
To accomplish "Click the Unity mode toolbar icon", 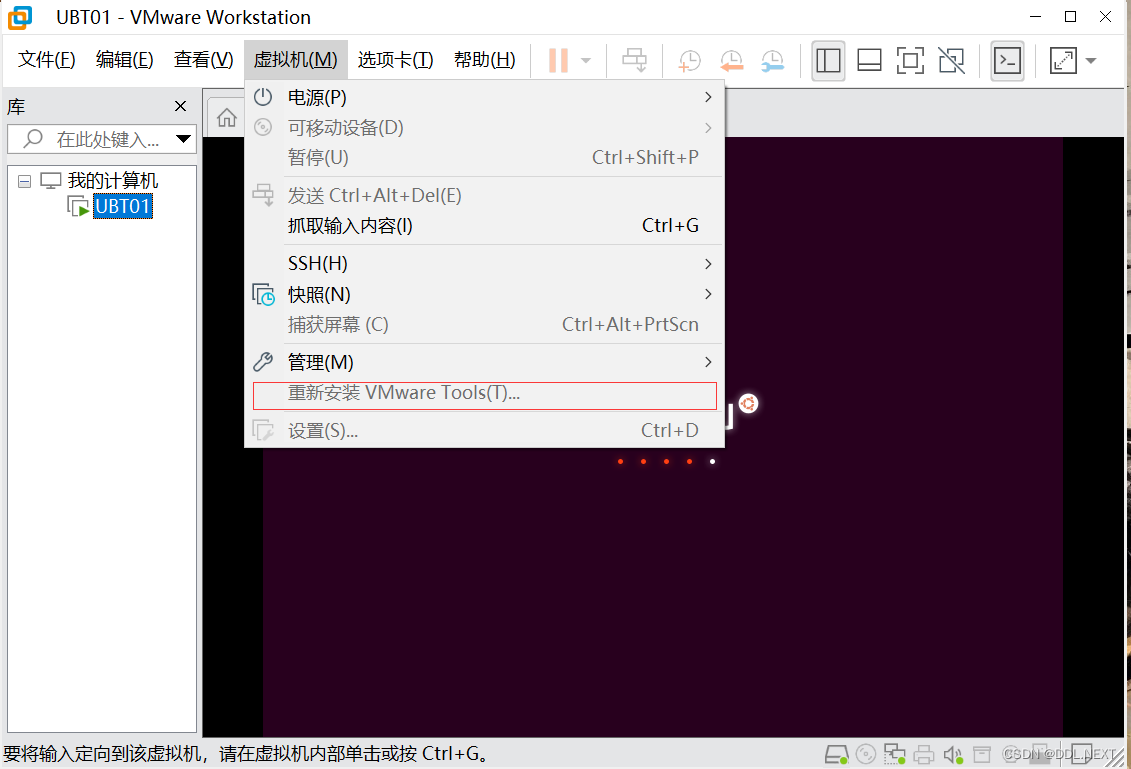I will pos(951,61).
